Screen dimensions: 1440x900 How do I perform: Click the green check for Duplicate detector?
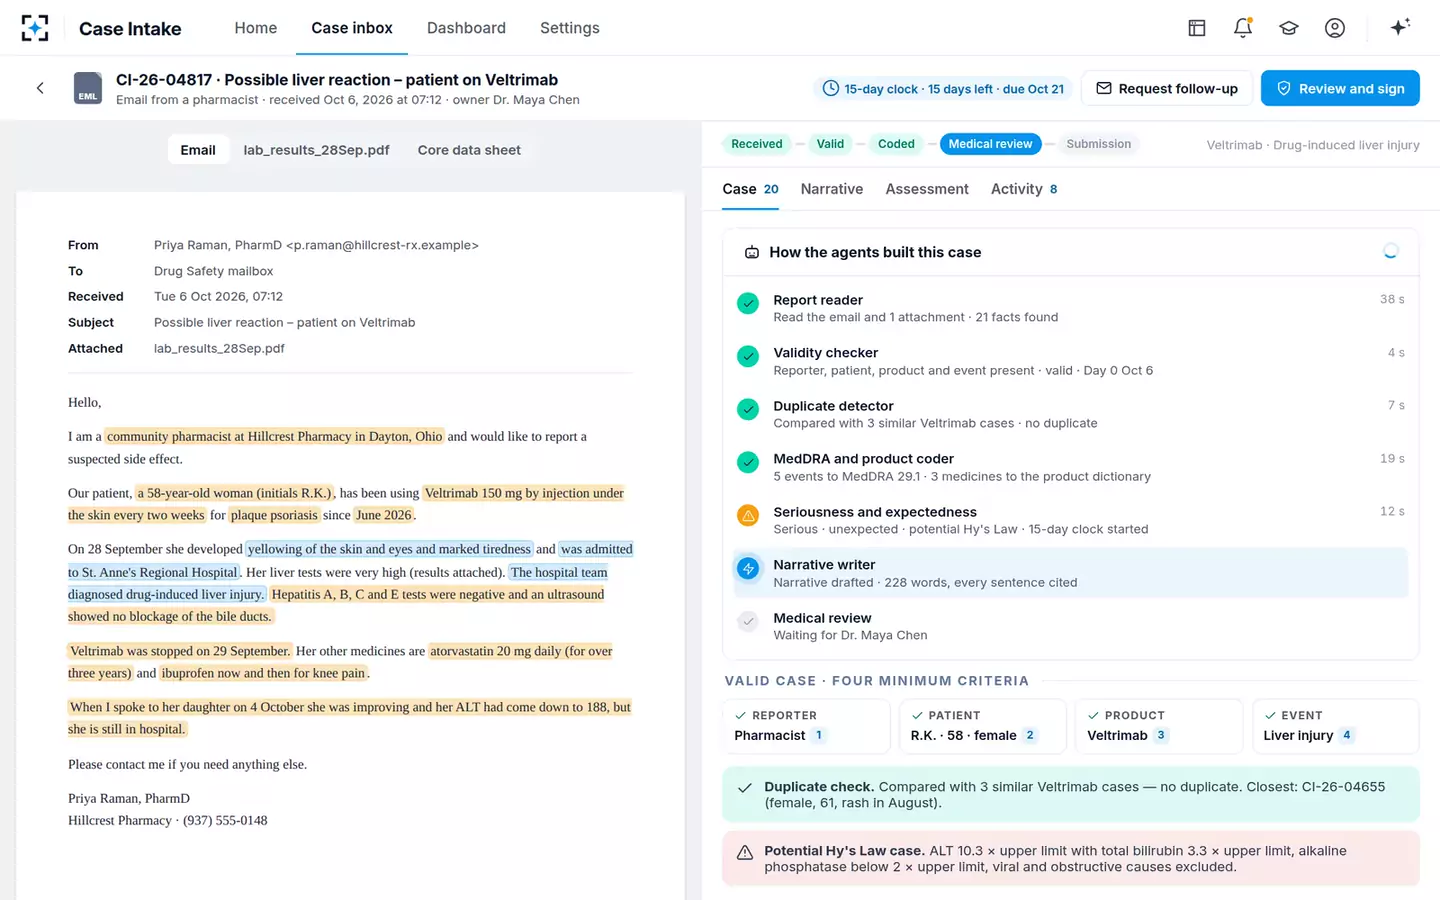[x=748, y=409]
